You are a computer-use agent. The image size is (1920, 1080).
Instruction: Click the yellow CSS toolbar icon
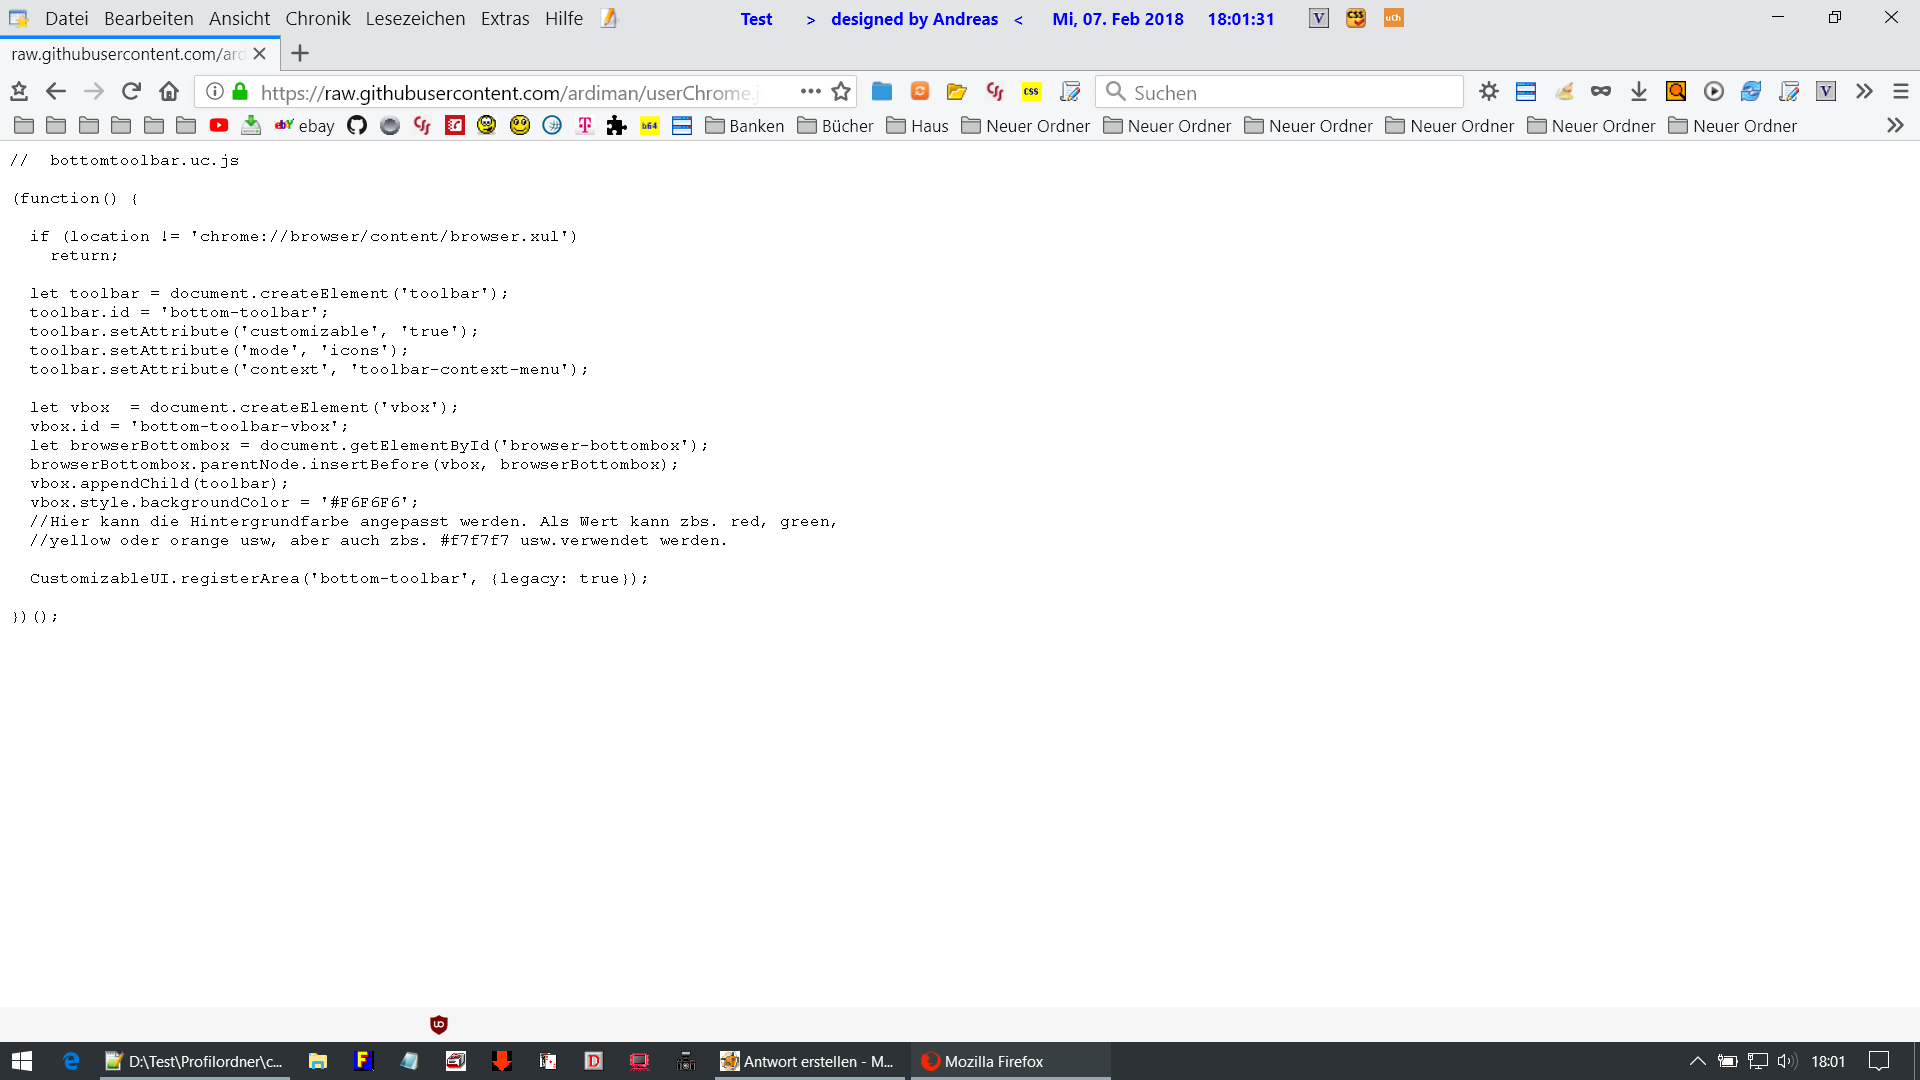[x=1031, y=92]
